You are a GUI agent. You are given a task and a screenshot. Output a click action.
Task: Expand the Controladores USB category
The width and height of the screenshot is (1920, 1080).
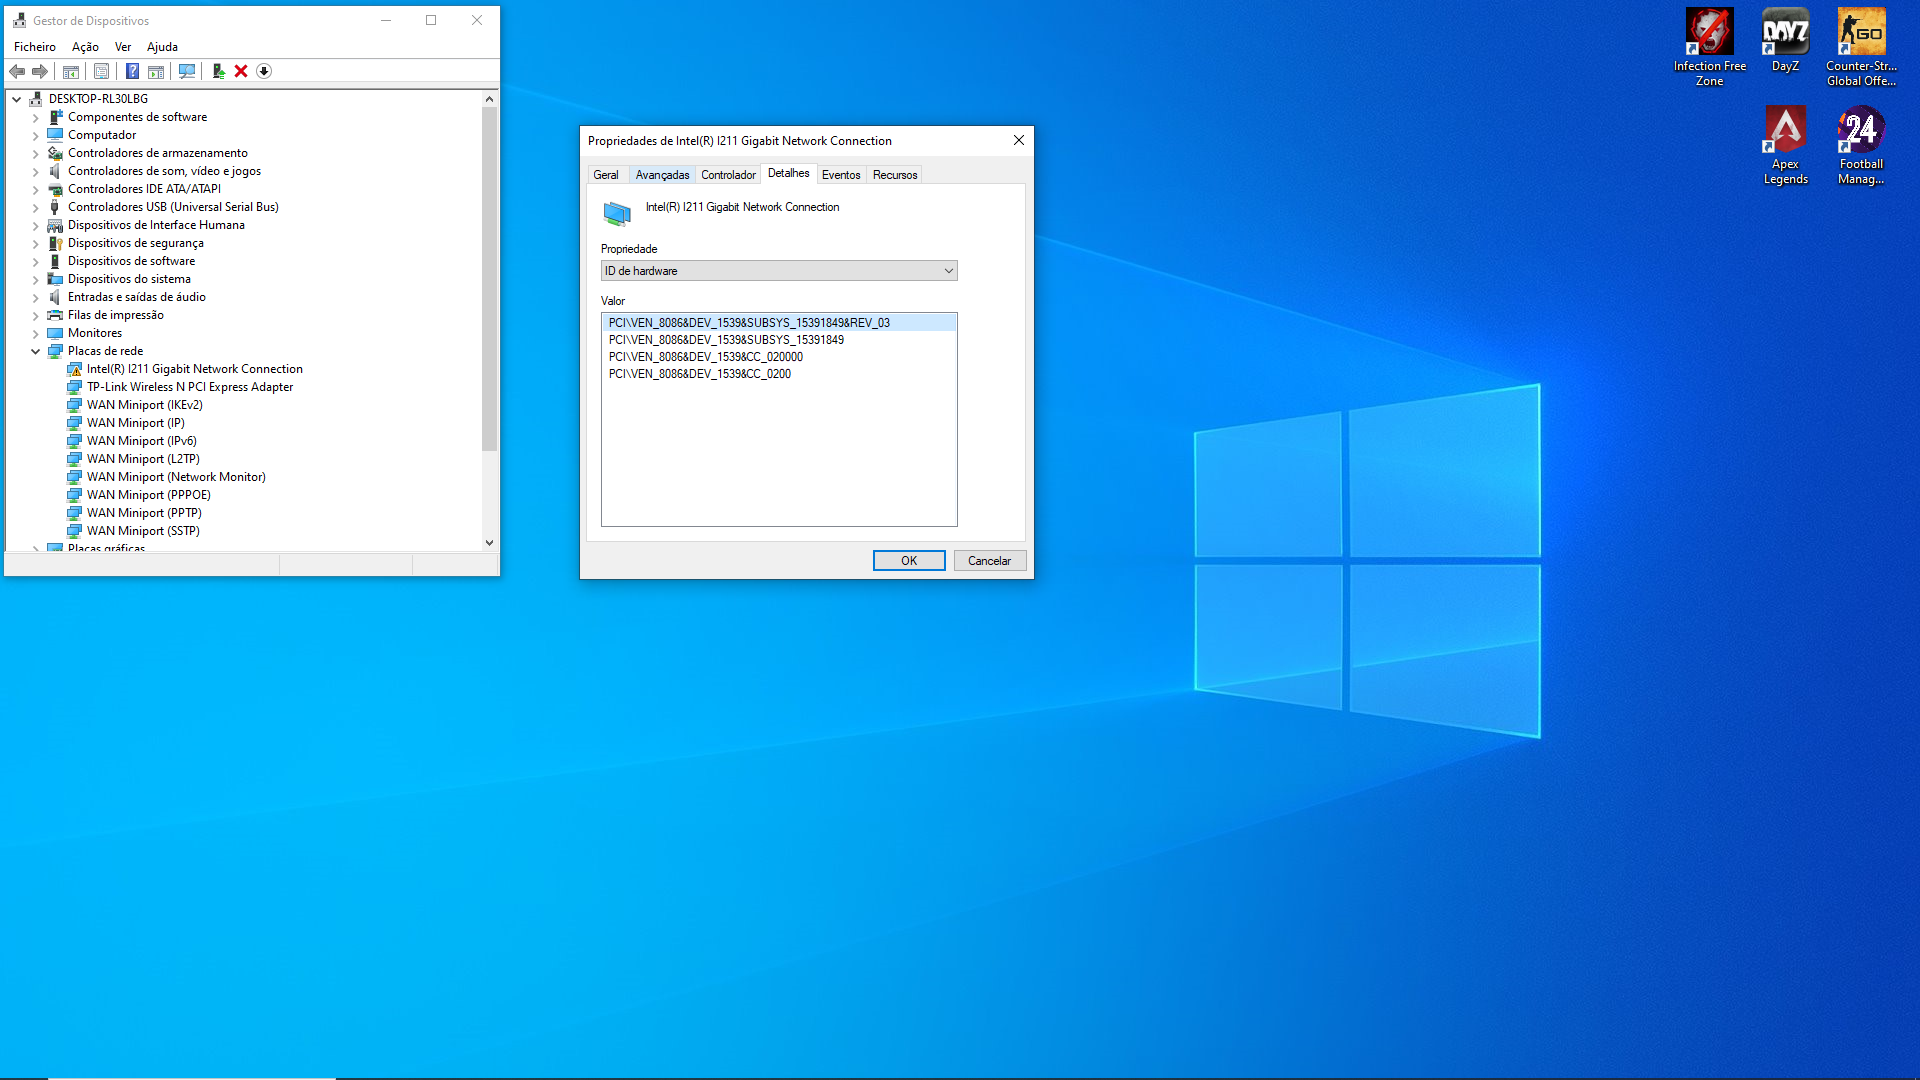[36, 208]
